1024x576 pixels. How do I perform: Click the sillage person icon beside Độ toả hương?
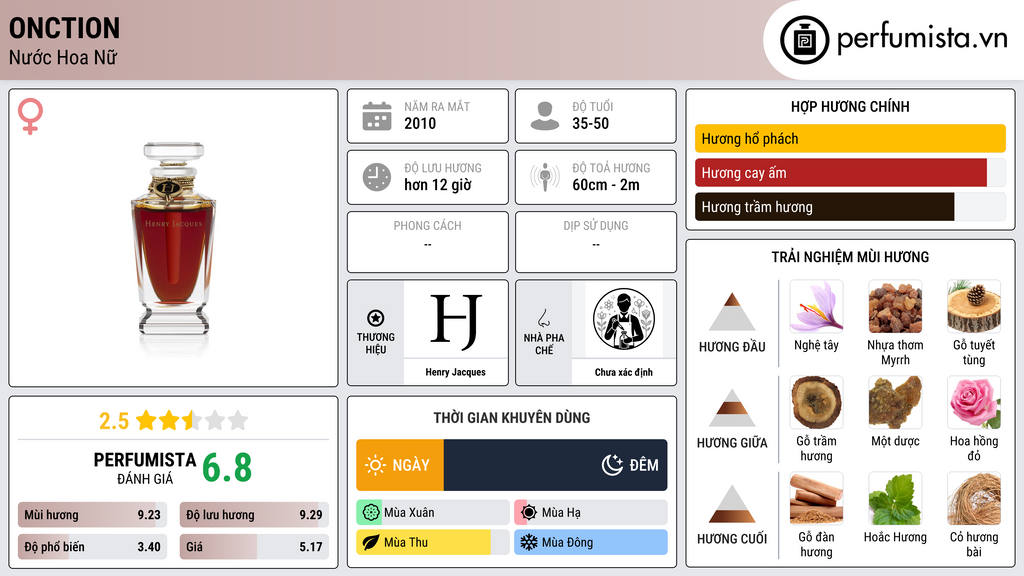click(545, 177)
